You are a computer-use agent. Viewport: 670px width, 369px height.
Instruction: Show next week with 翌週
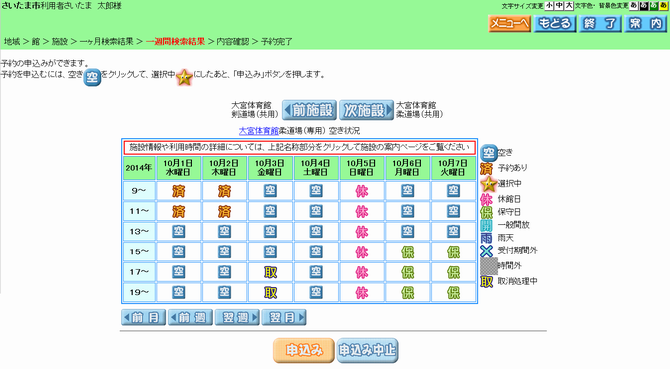click(237, 317)
